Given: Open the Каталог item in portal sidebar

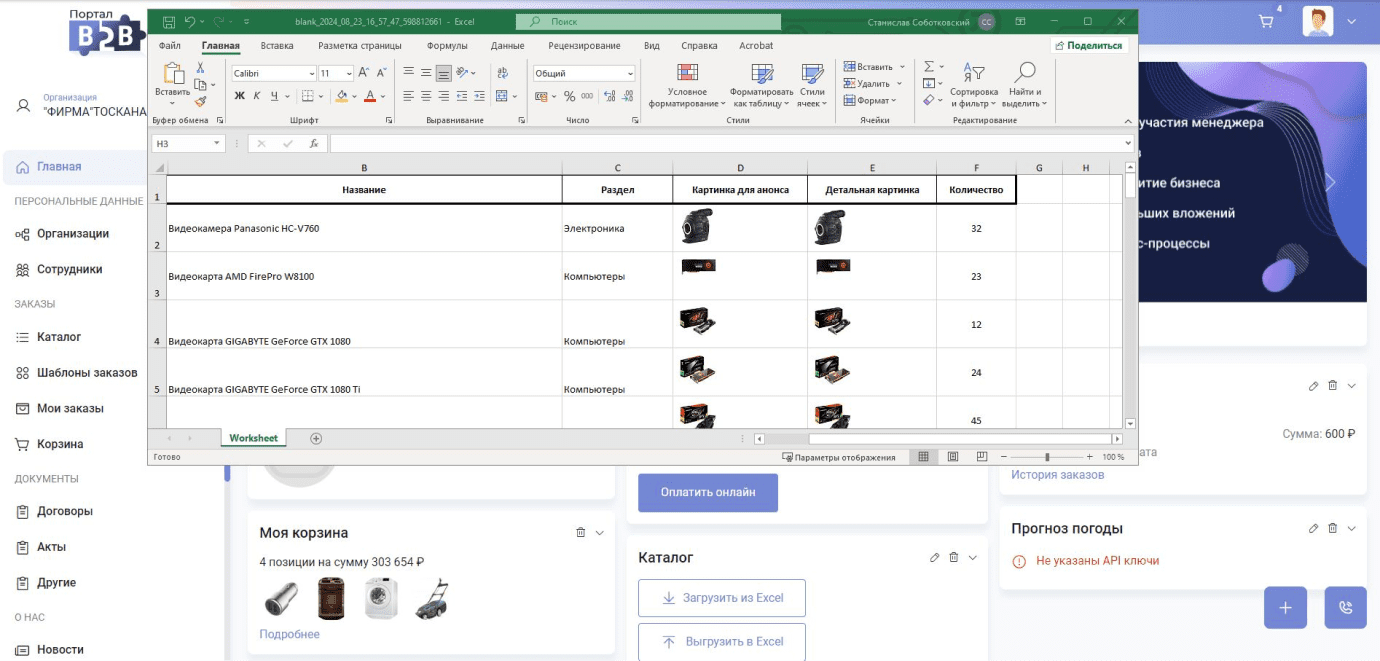Looking at the screenshot, I should 59,337.
